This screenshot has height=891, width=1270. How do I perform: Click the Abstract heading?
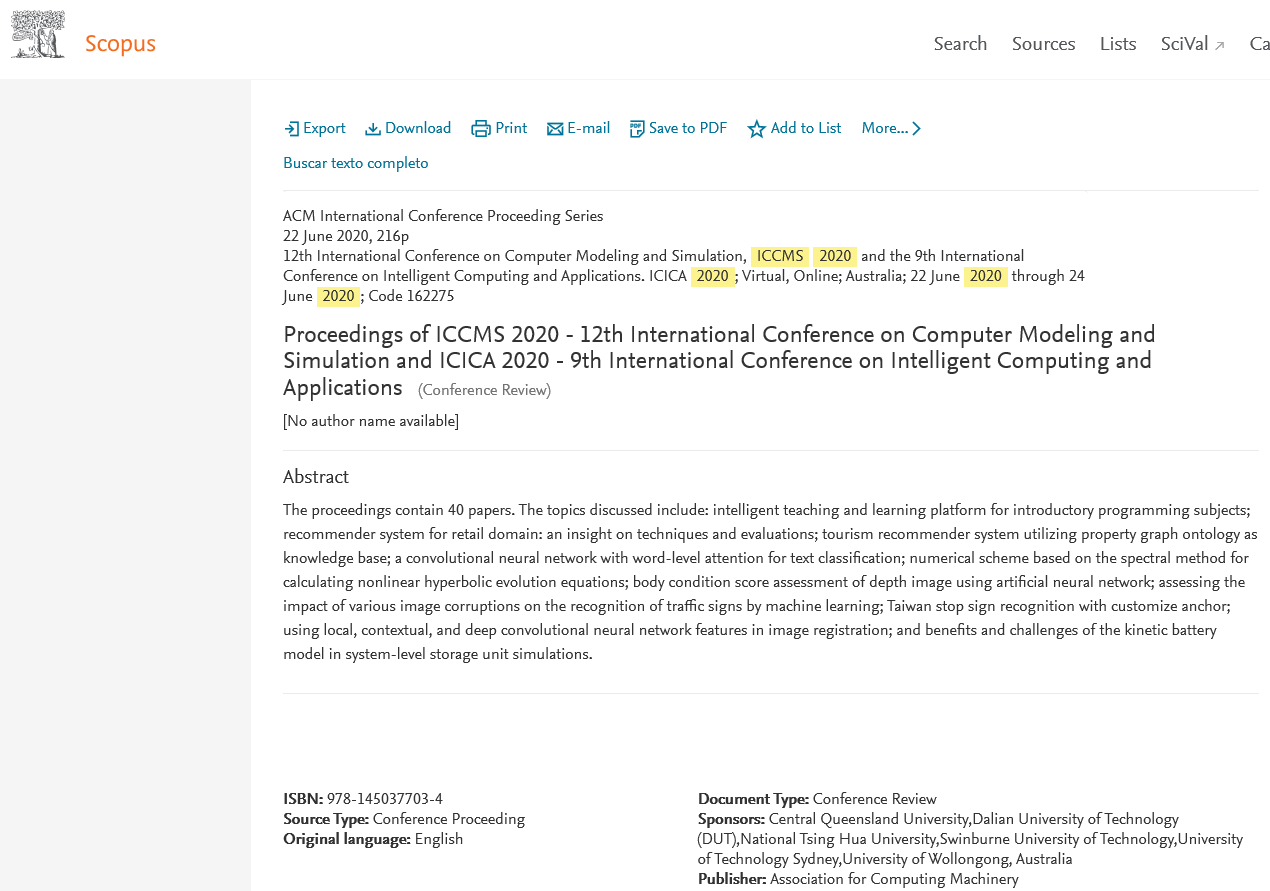(x=316, y=477)
